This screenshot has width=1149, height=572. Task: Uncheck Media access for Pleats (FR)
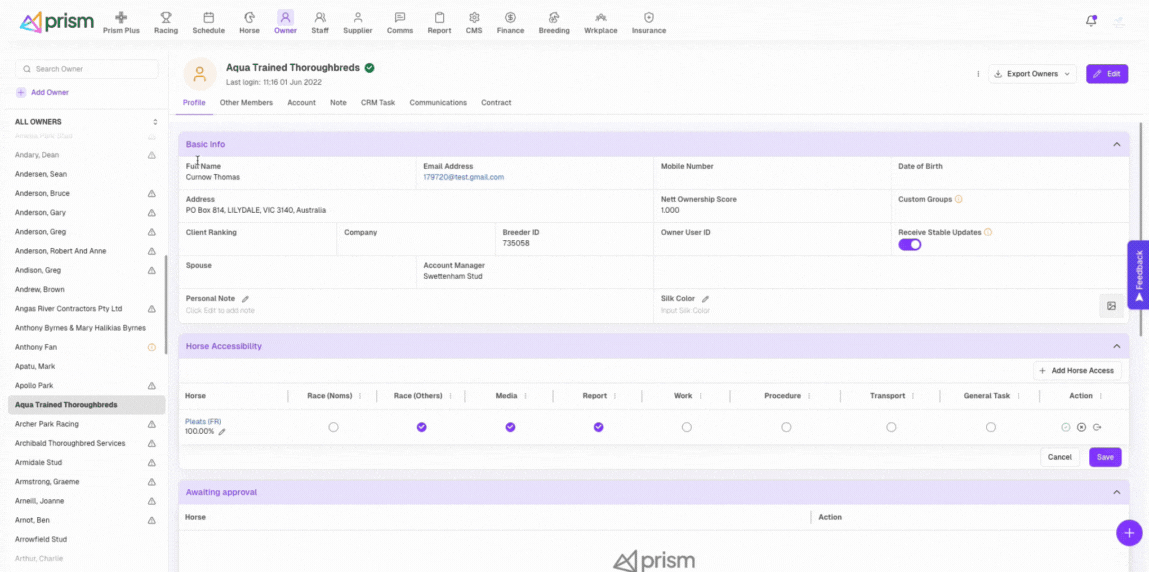pyautogui.click(x=510, y=427)
